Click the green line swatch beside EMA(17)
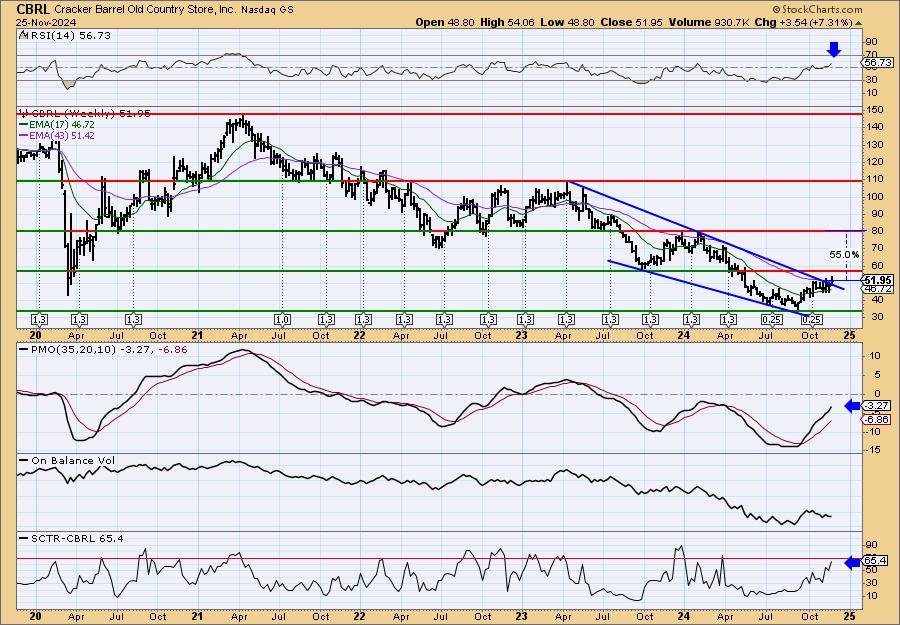This screenshot has height=625, width=900. click(x=24, y=125)
